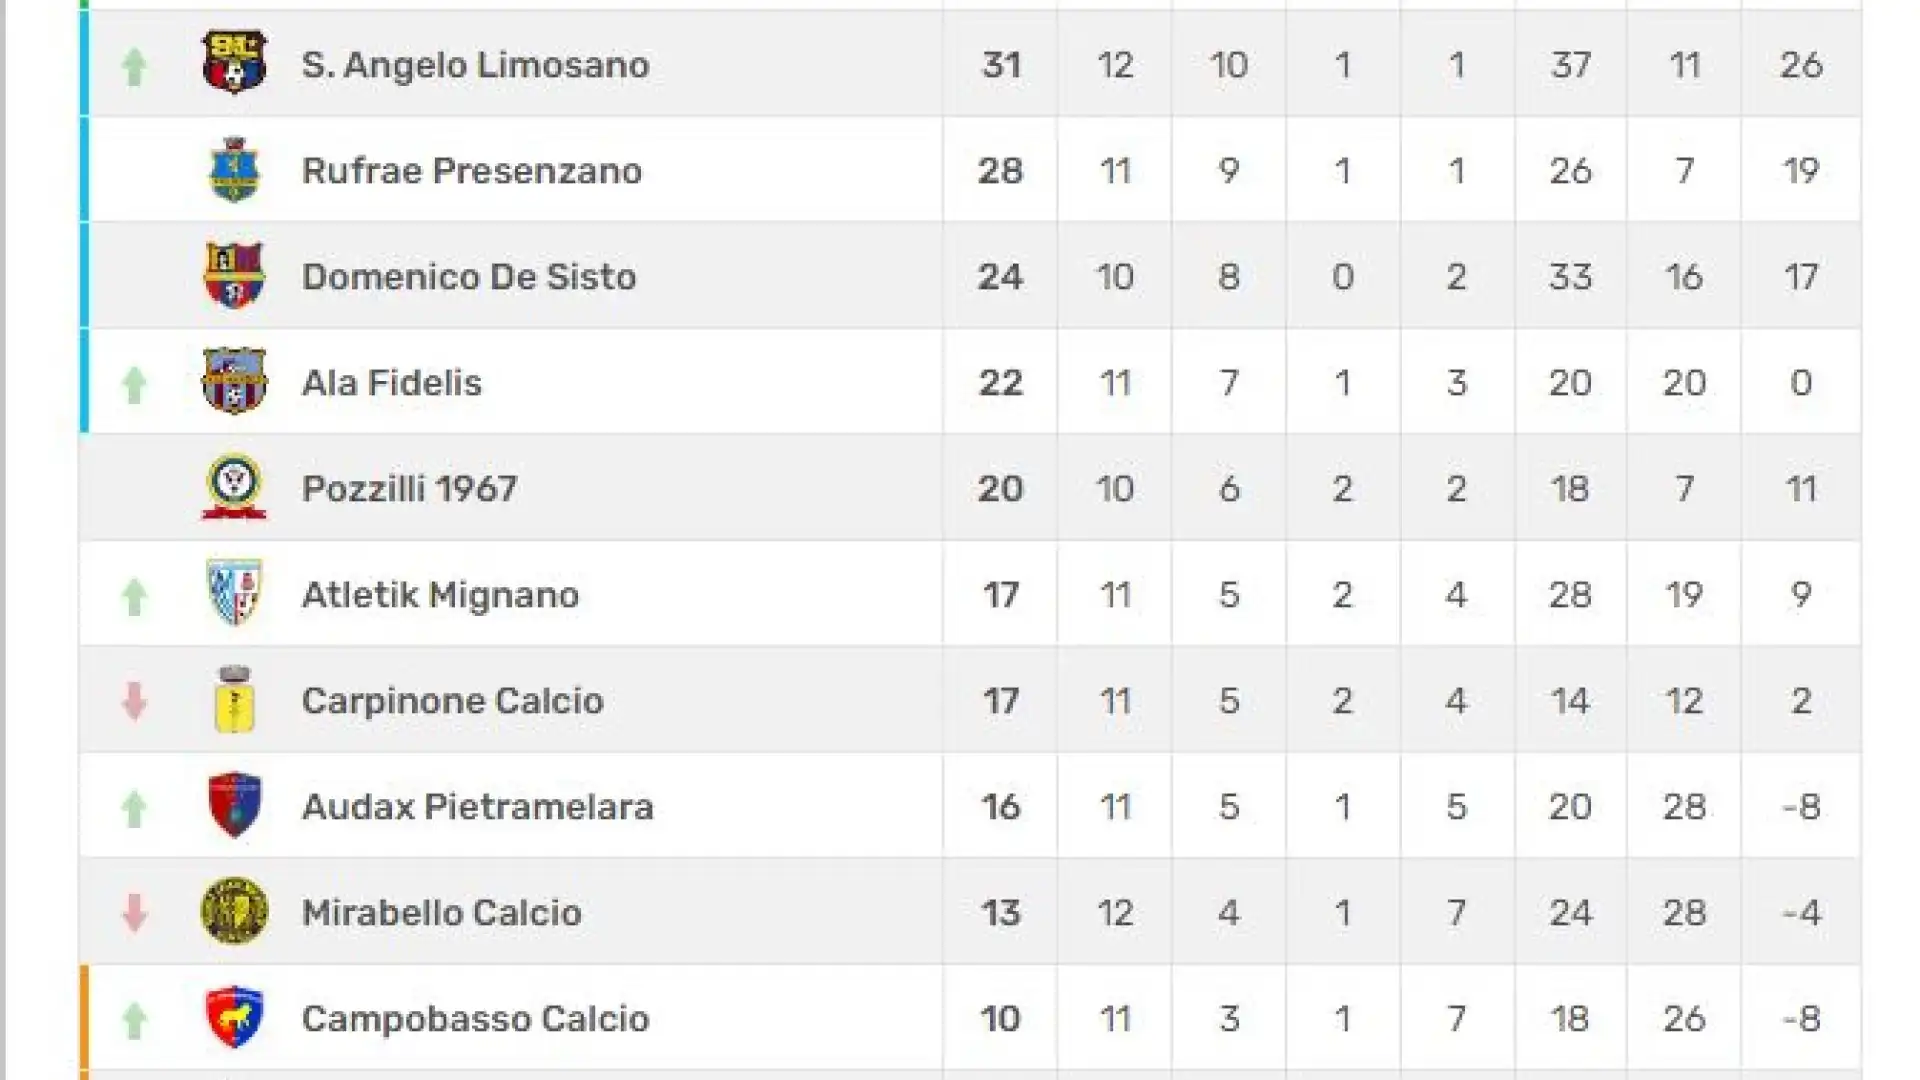Click the green up arrow beside S. Angelo Limosano

tap(134, 66)
